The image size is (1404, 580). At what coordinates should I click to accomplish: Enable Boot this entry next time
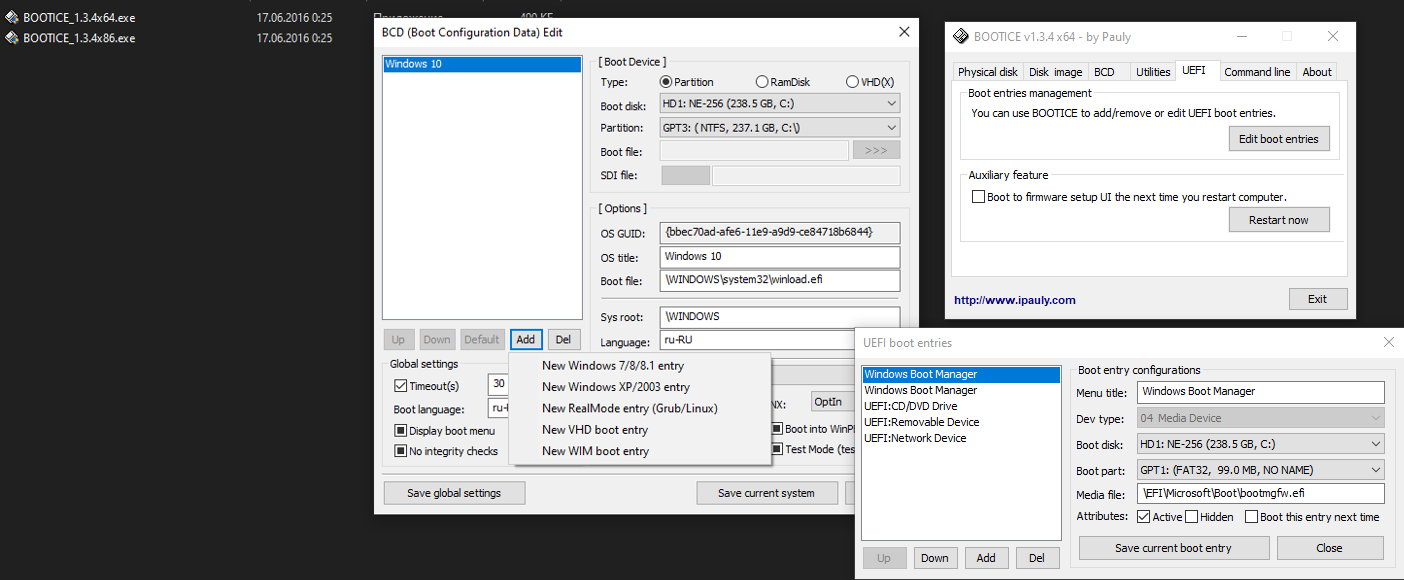click(1251, 517)
